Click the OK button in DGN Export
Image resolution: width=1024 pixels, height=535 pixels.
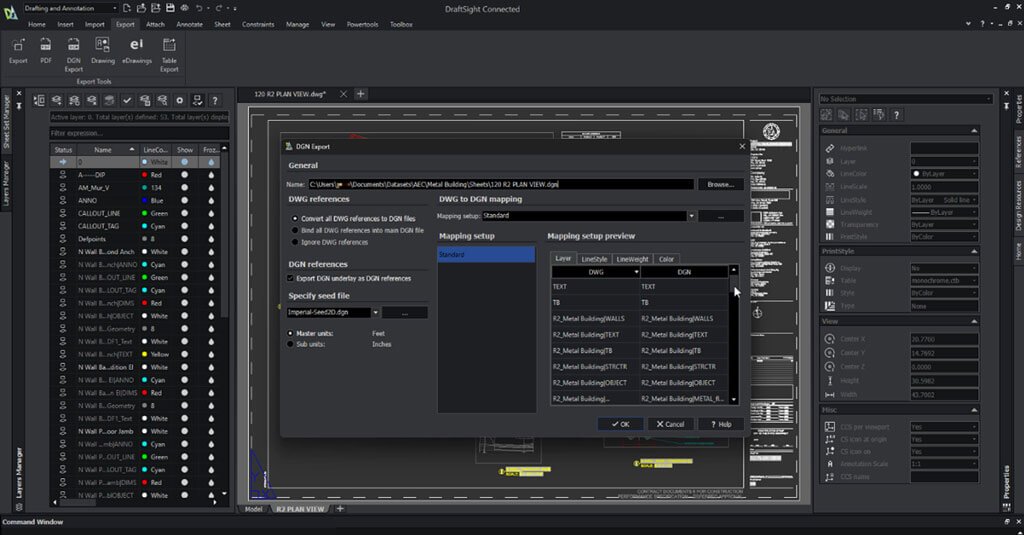click(x=620, y=424)
